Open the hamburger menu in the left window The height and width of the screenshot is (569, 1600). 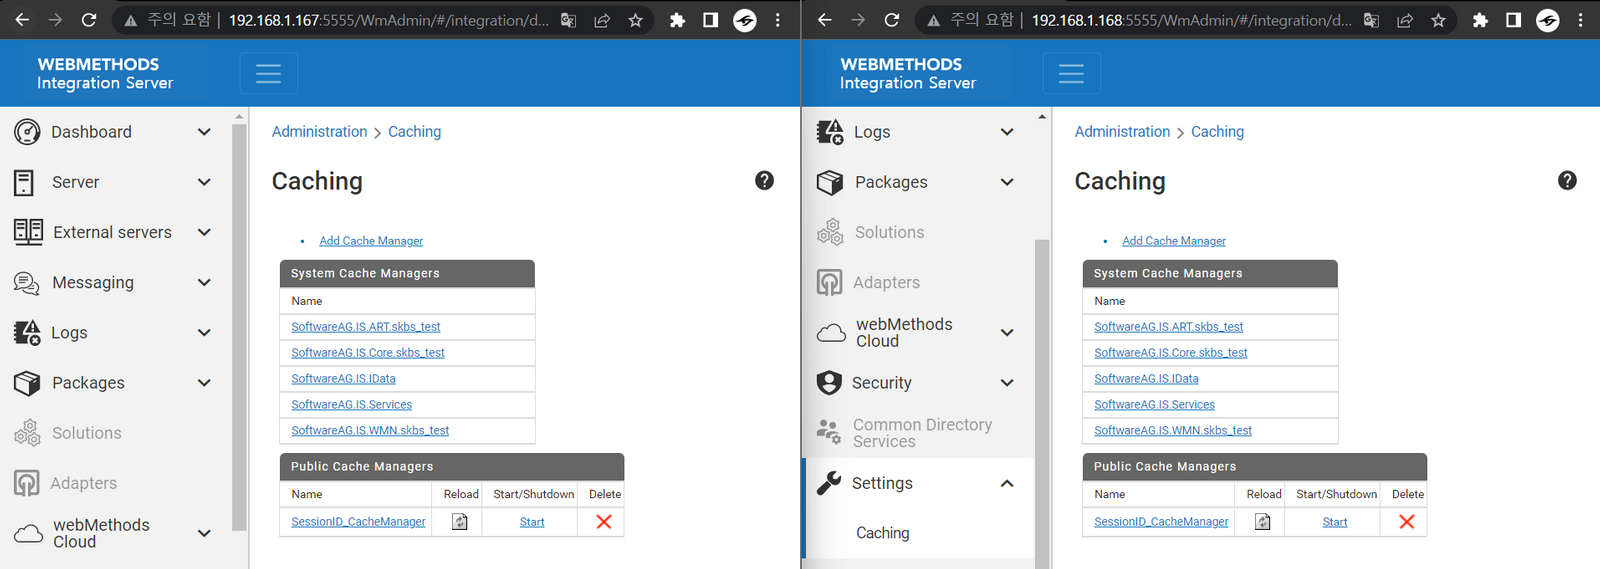click(x=268, y=73)
